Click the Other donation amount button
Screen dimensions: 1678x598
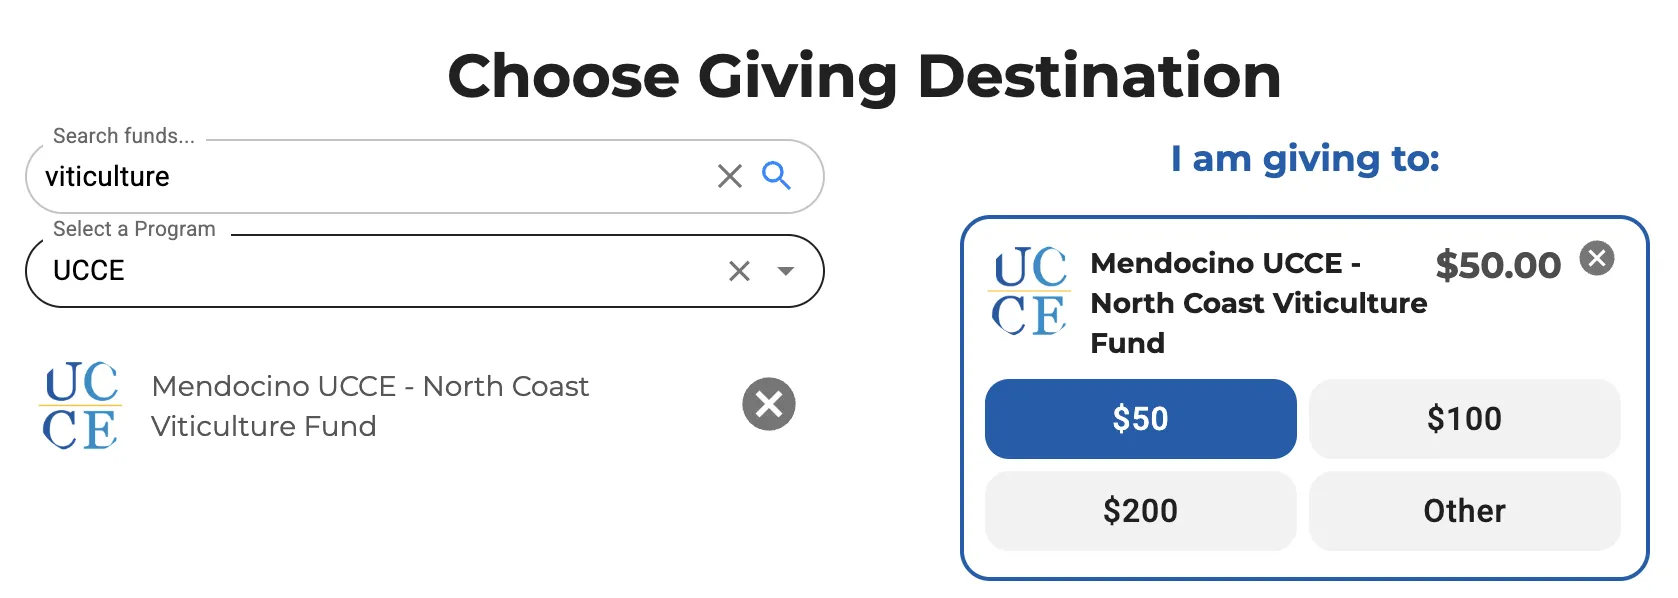(x=1464, y=511)
